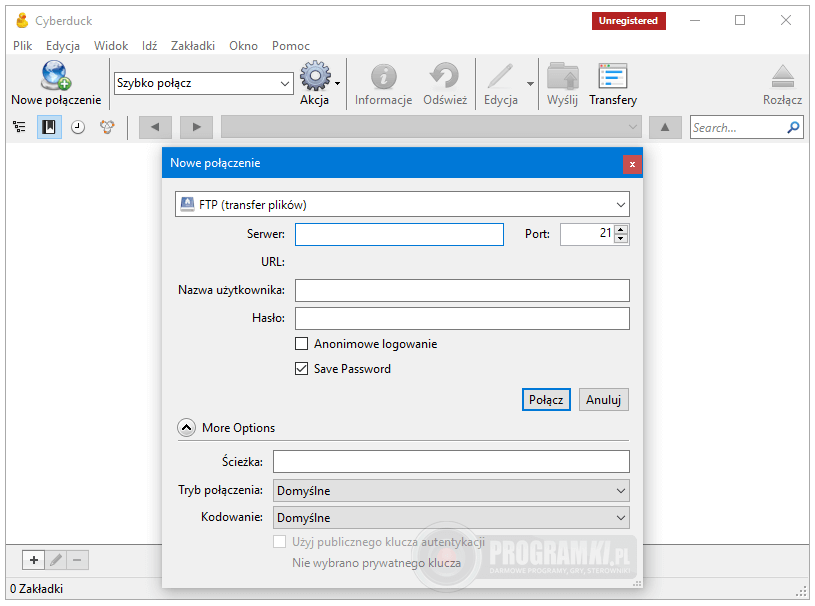Click the Nie wybrano prywatnego klucza text
The image size is (815, 606).
click(x=376, y=563)
